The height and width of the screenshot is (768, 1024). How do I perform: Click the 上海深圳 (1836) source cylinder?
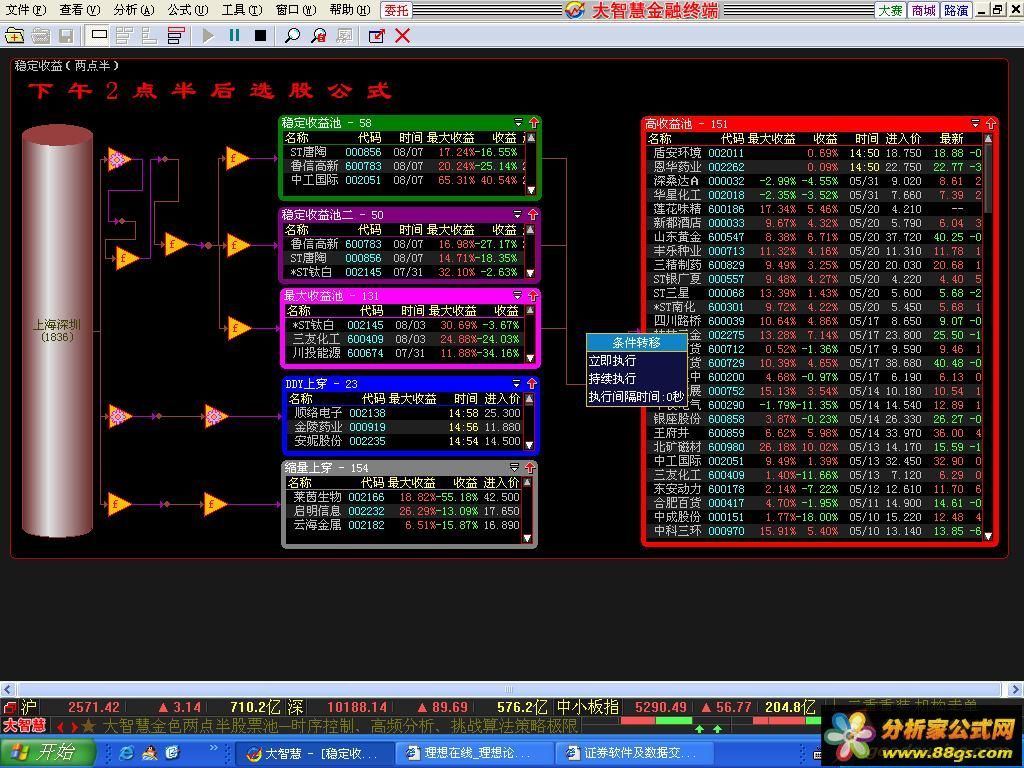[57, 330]
